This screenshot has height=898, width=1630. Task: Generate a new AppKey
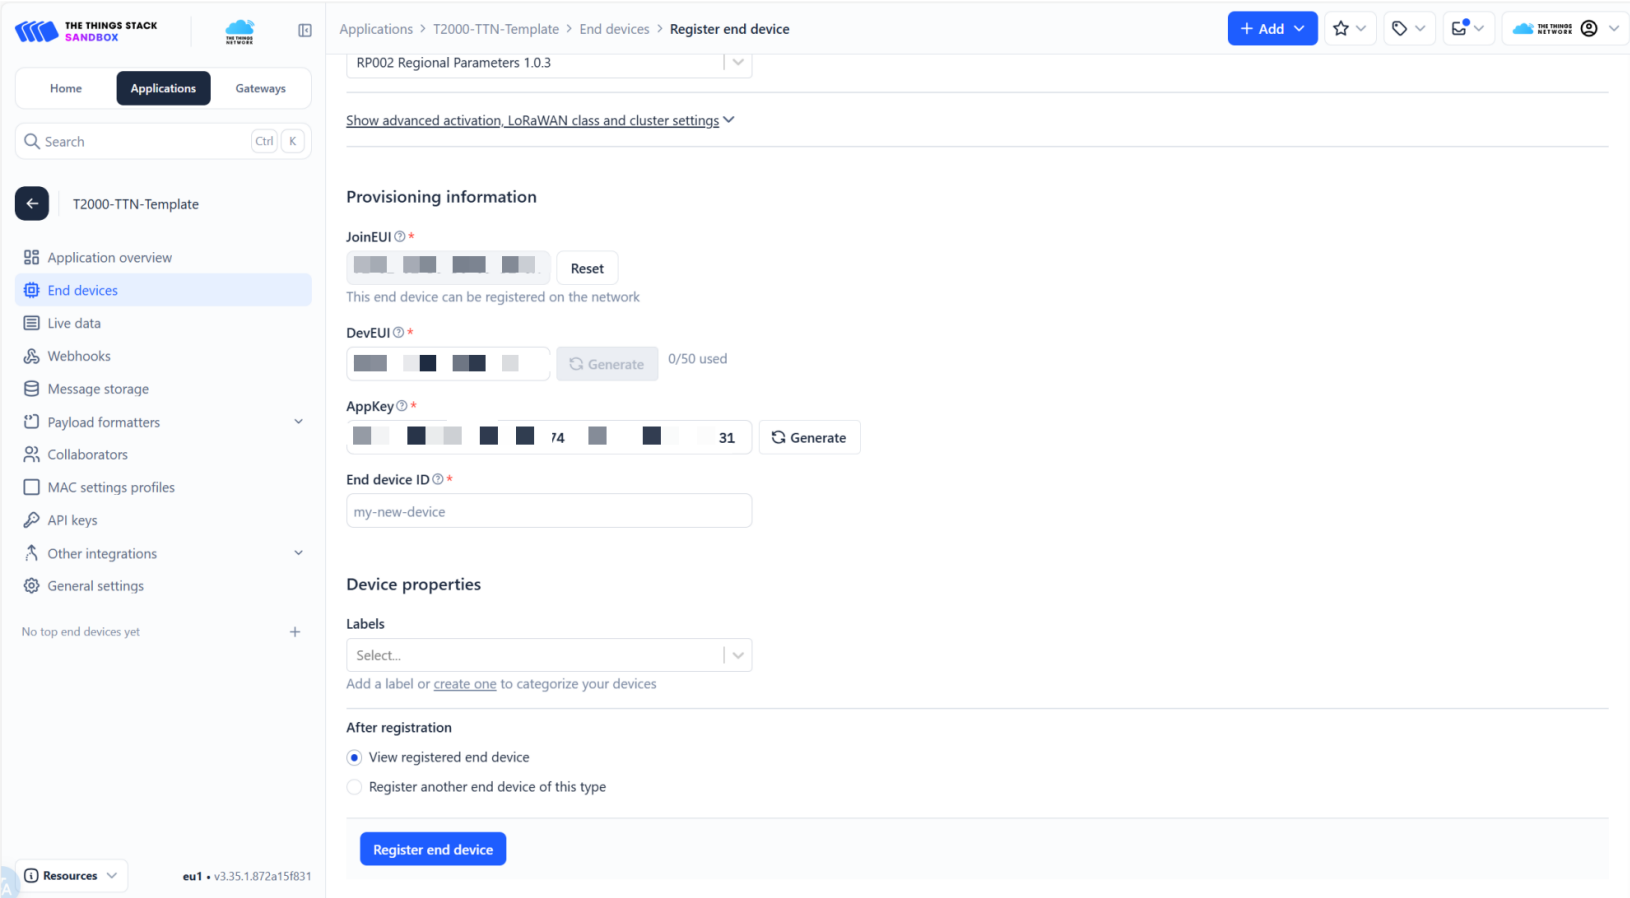[x=809, y=438]
